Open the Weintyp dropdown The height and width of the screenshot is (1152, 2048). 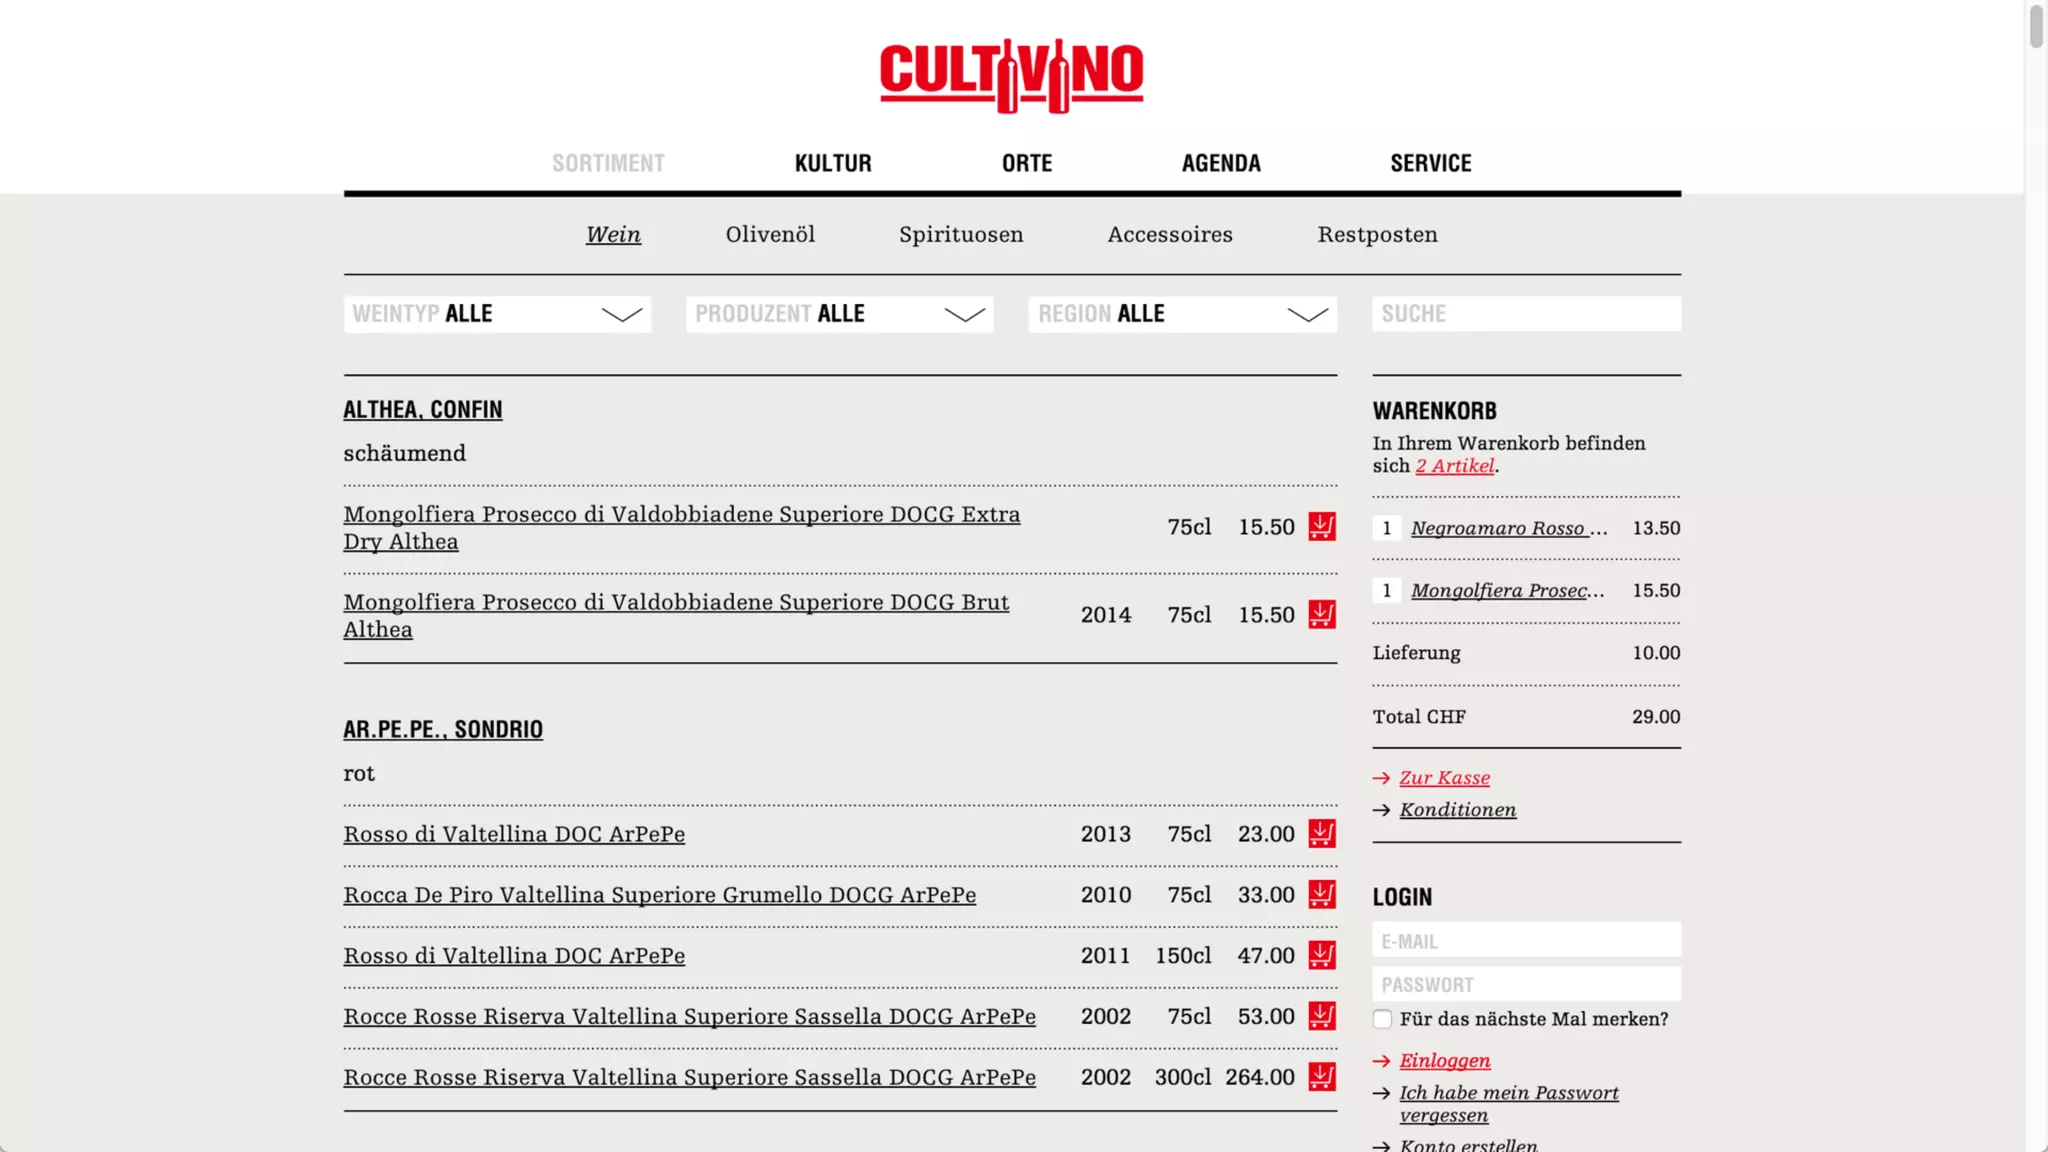coord(497,314)
